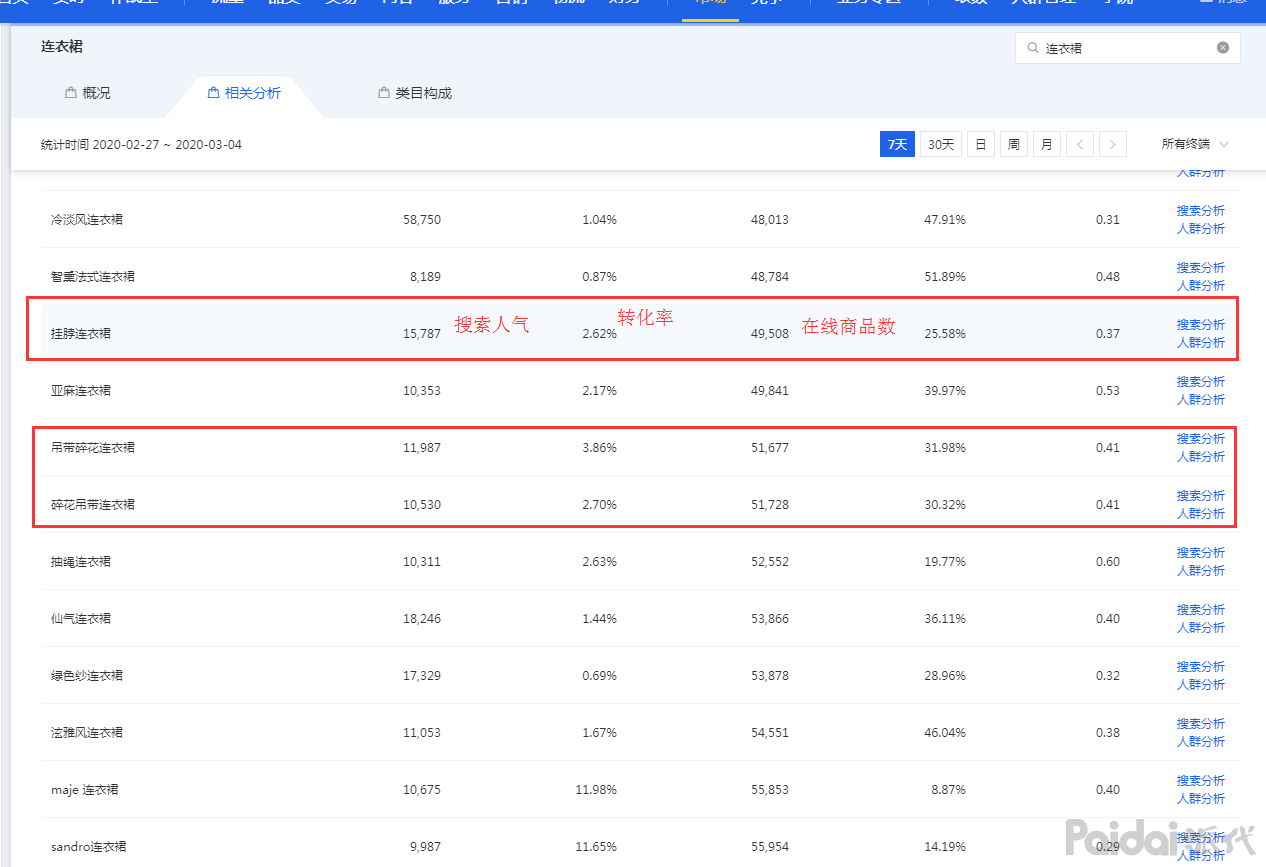Focus the 连衣裙 search input field
Image resolution: width=1266 pixels, height=867 pixels.
click(x=1127, y=47)
